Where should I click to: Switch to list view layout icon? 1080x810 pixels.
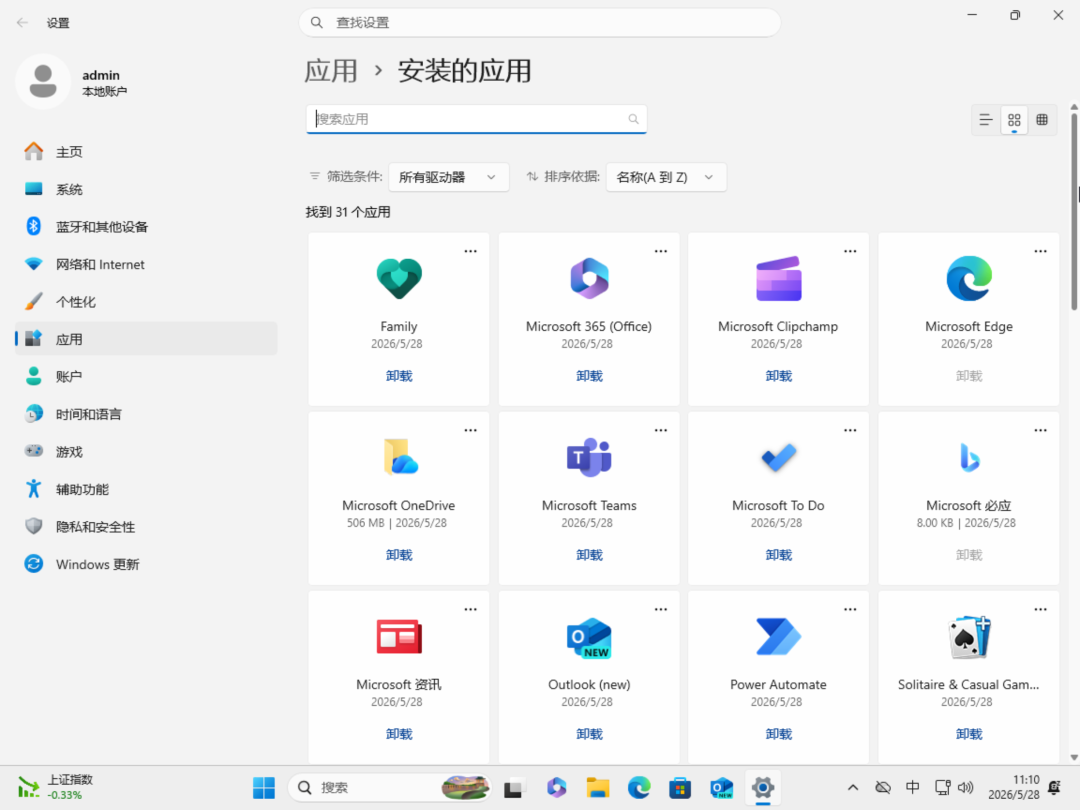point(986,120)
